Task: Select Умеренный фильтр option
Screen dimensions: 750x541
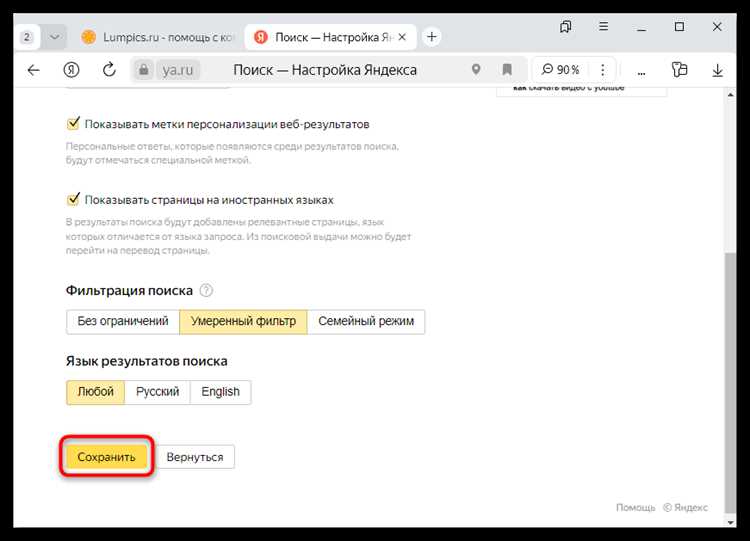Action: (x=243, y=321)
